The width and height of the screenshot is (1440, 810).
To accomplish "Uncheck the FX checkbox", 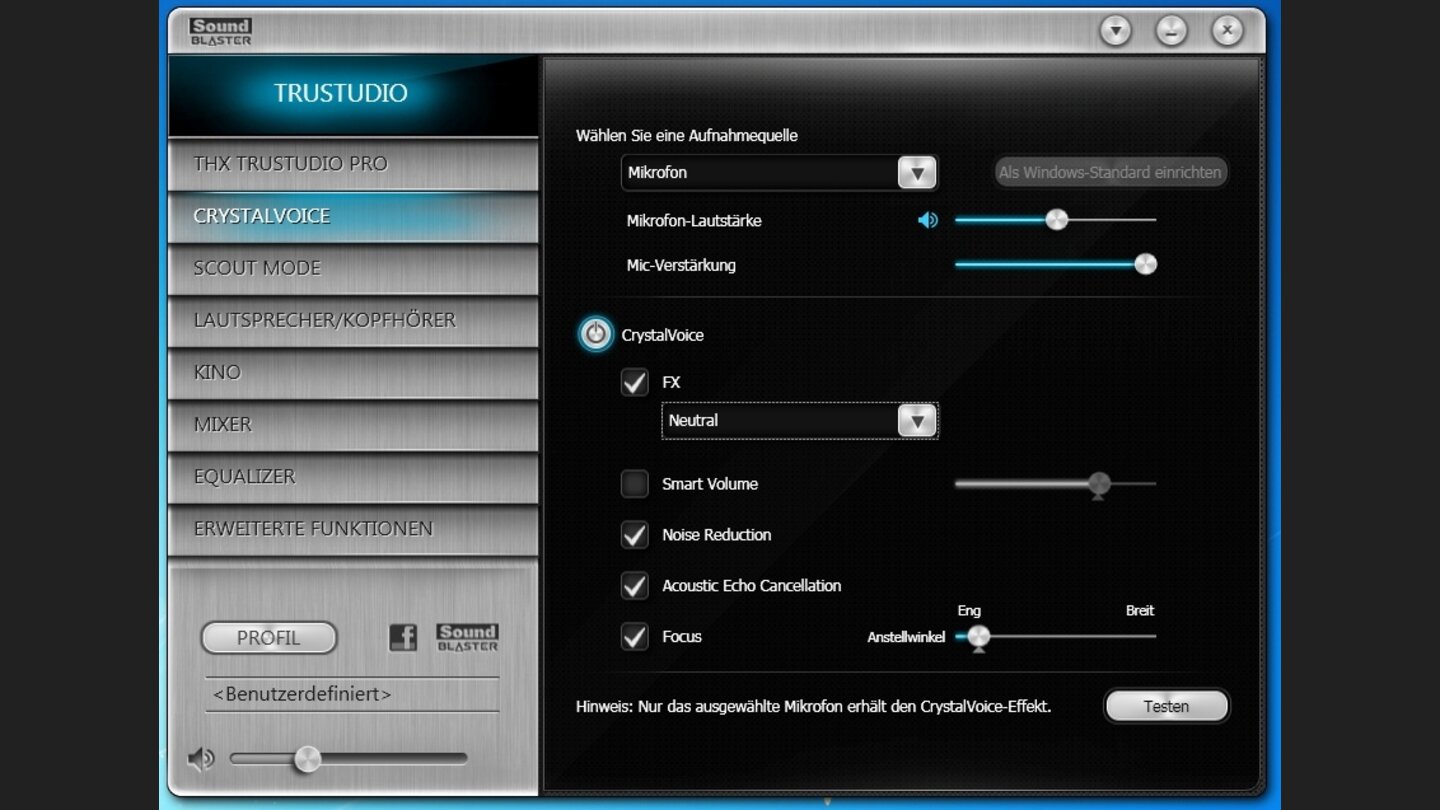I will [x=635, y=382].
